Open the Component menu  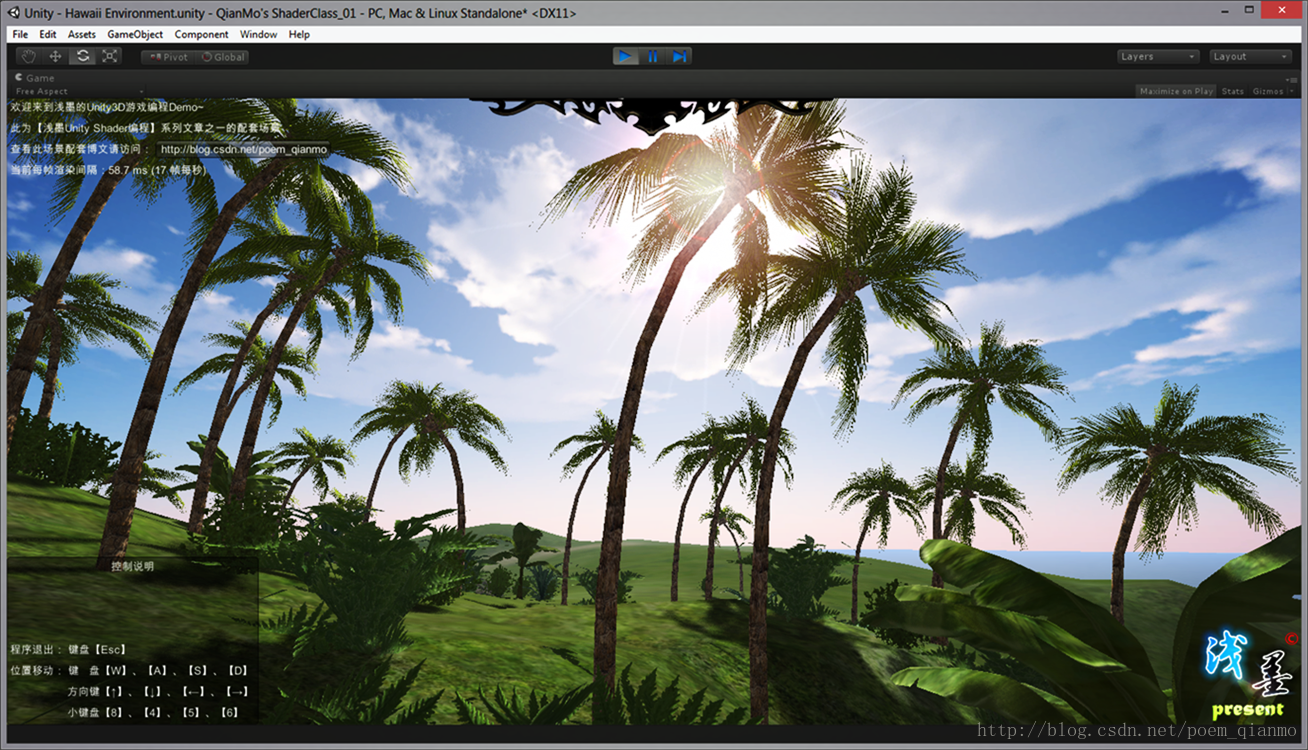click(x=202, y=34)
